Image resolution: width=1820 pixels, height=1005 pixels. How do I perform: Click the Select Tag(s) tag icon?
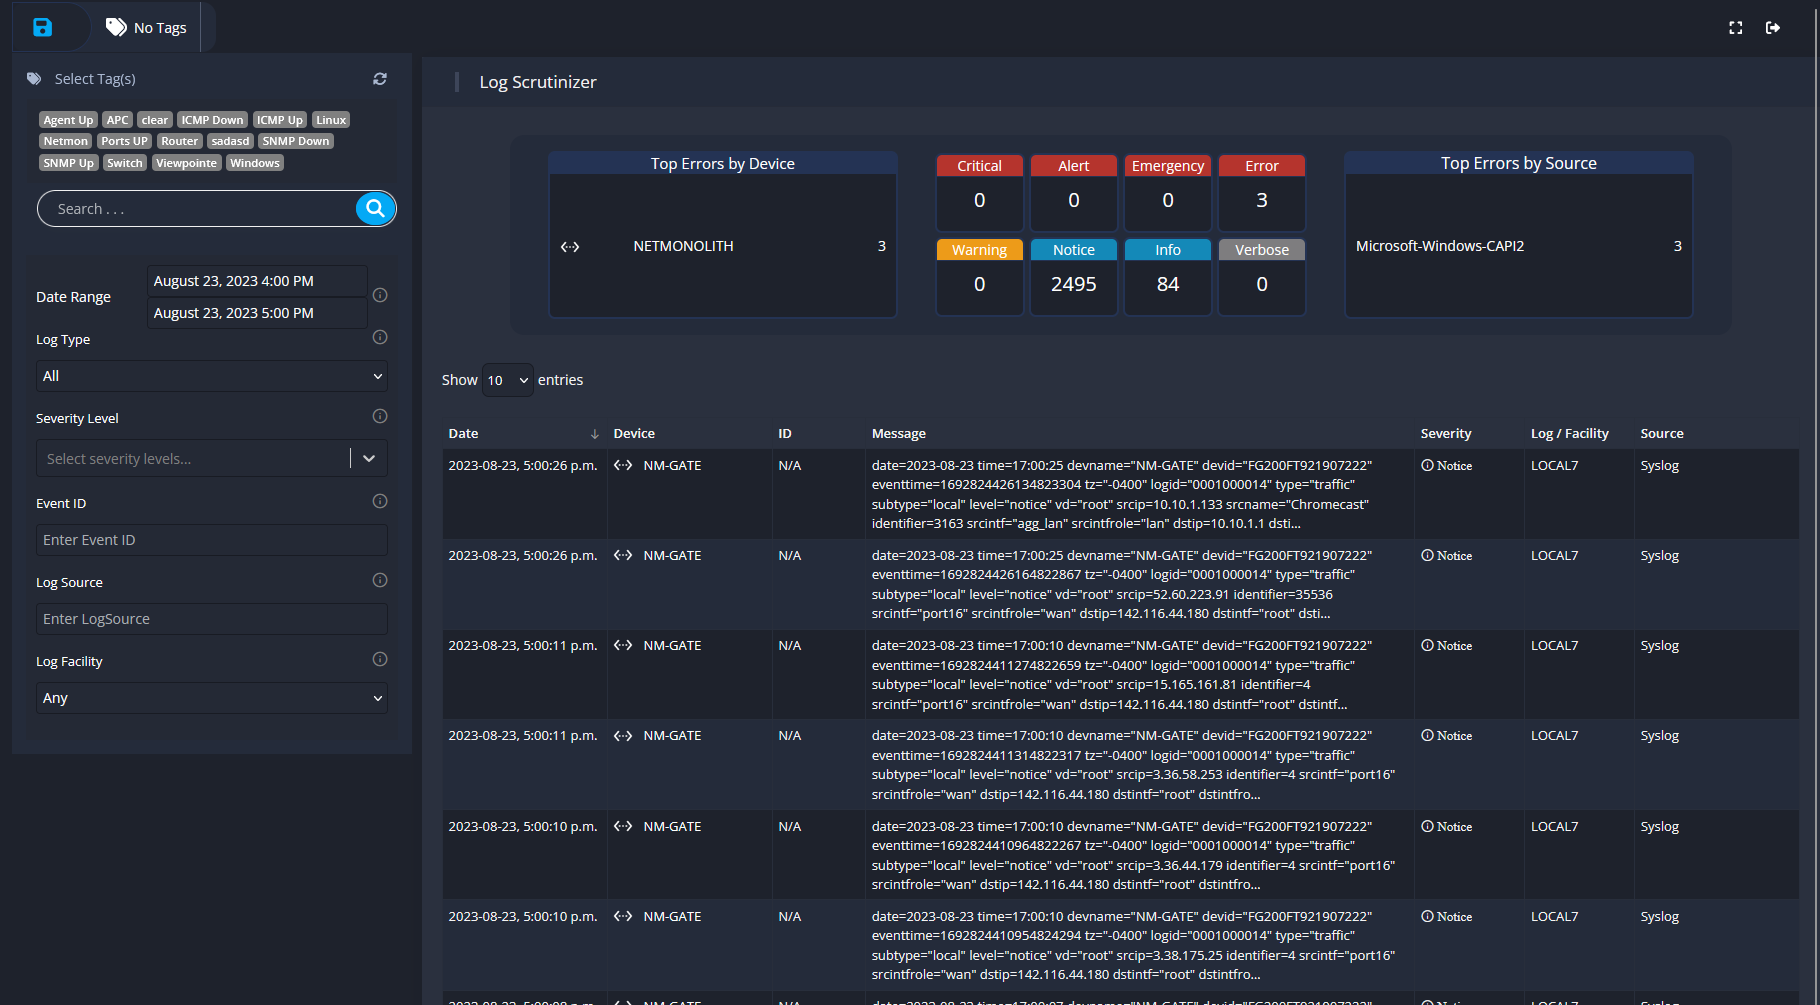click(34, 79)
